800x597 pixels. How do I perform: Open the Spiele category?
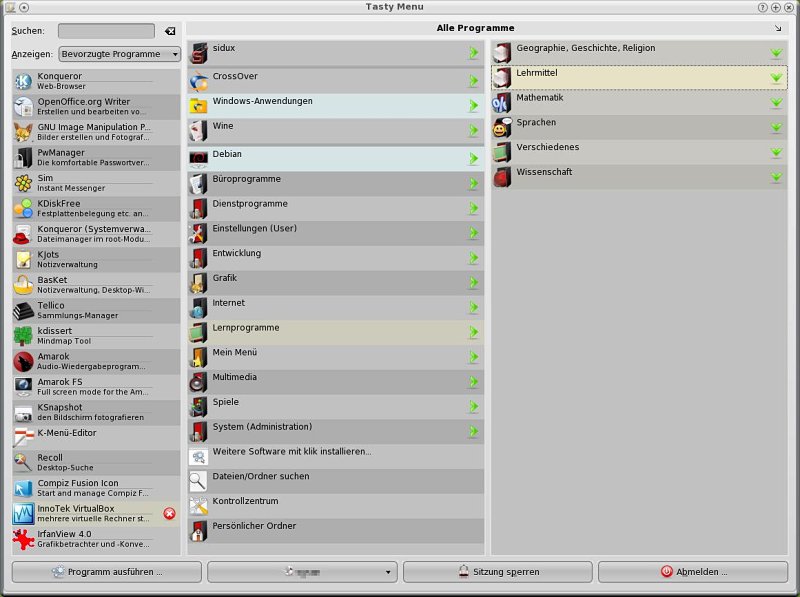pos(336,407)
